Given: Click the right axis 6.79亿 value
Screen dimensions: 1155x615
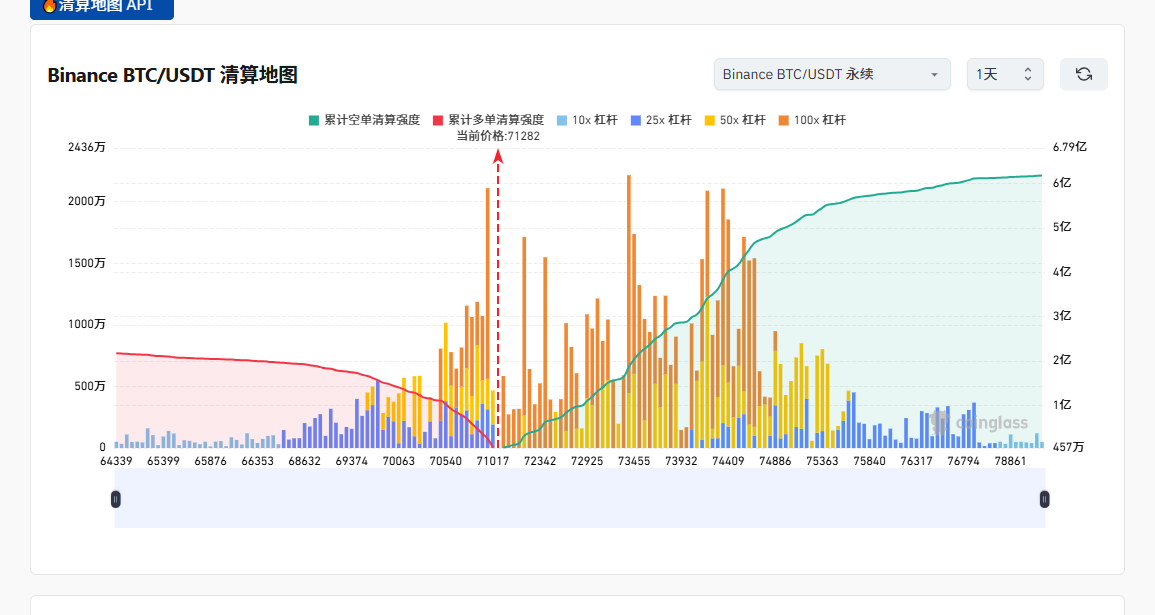Looking at the screenshot, I should [x=1070, y=147].
